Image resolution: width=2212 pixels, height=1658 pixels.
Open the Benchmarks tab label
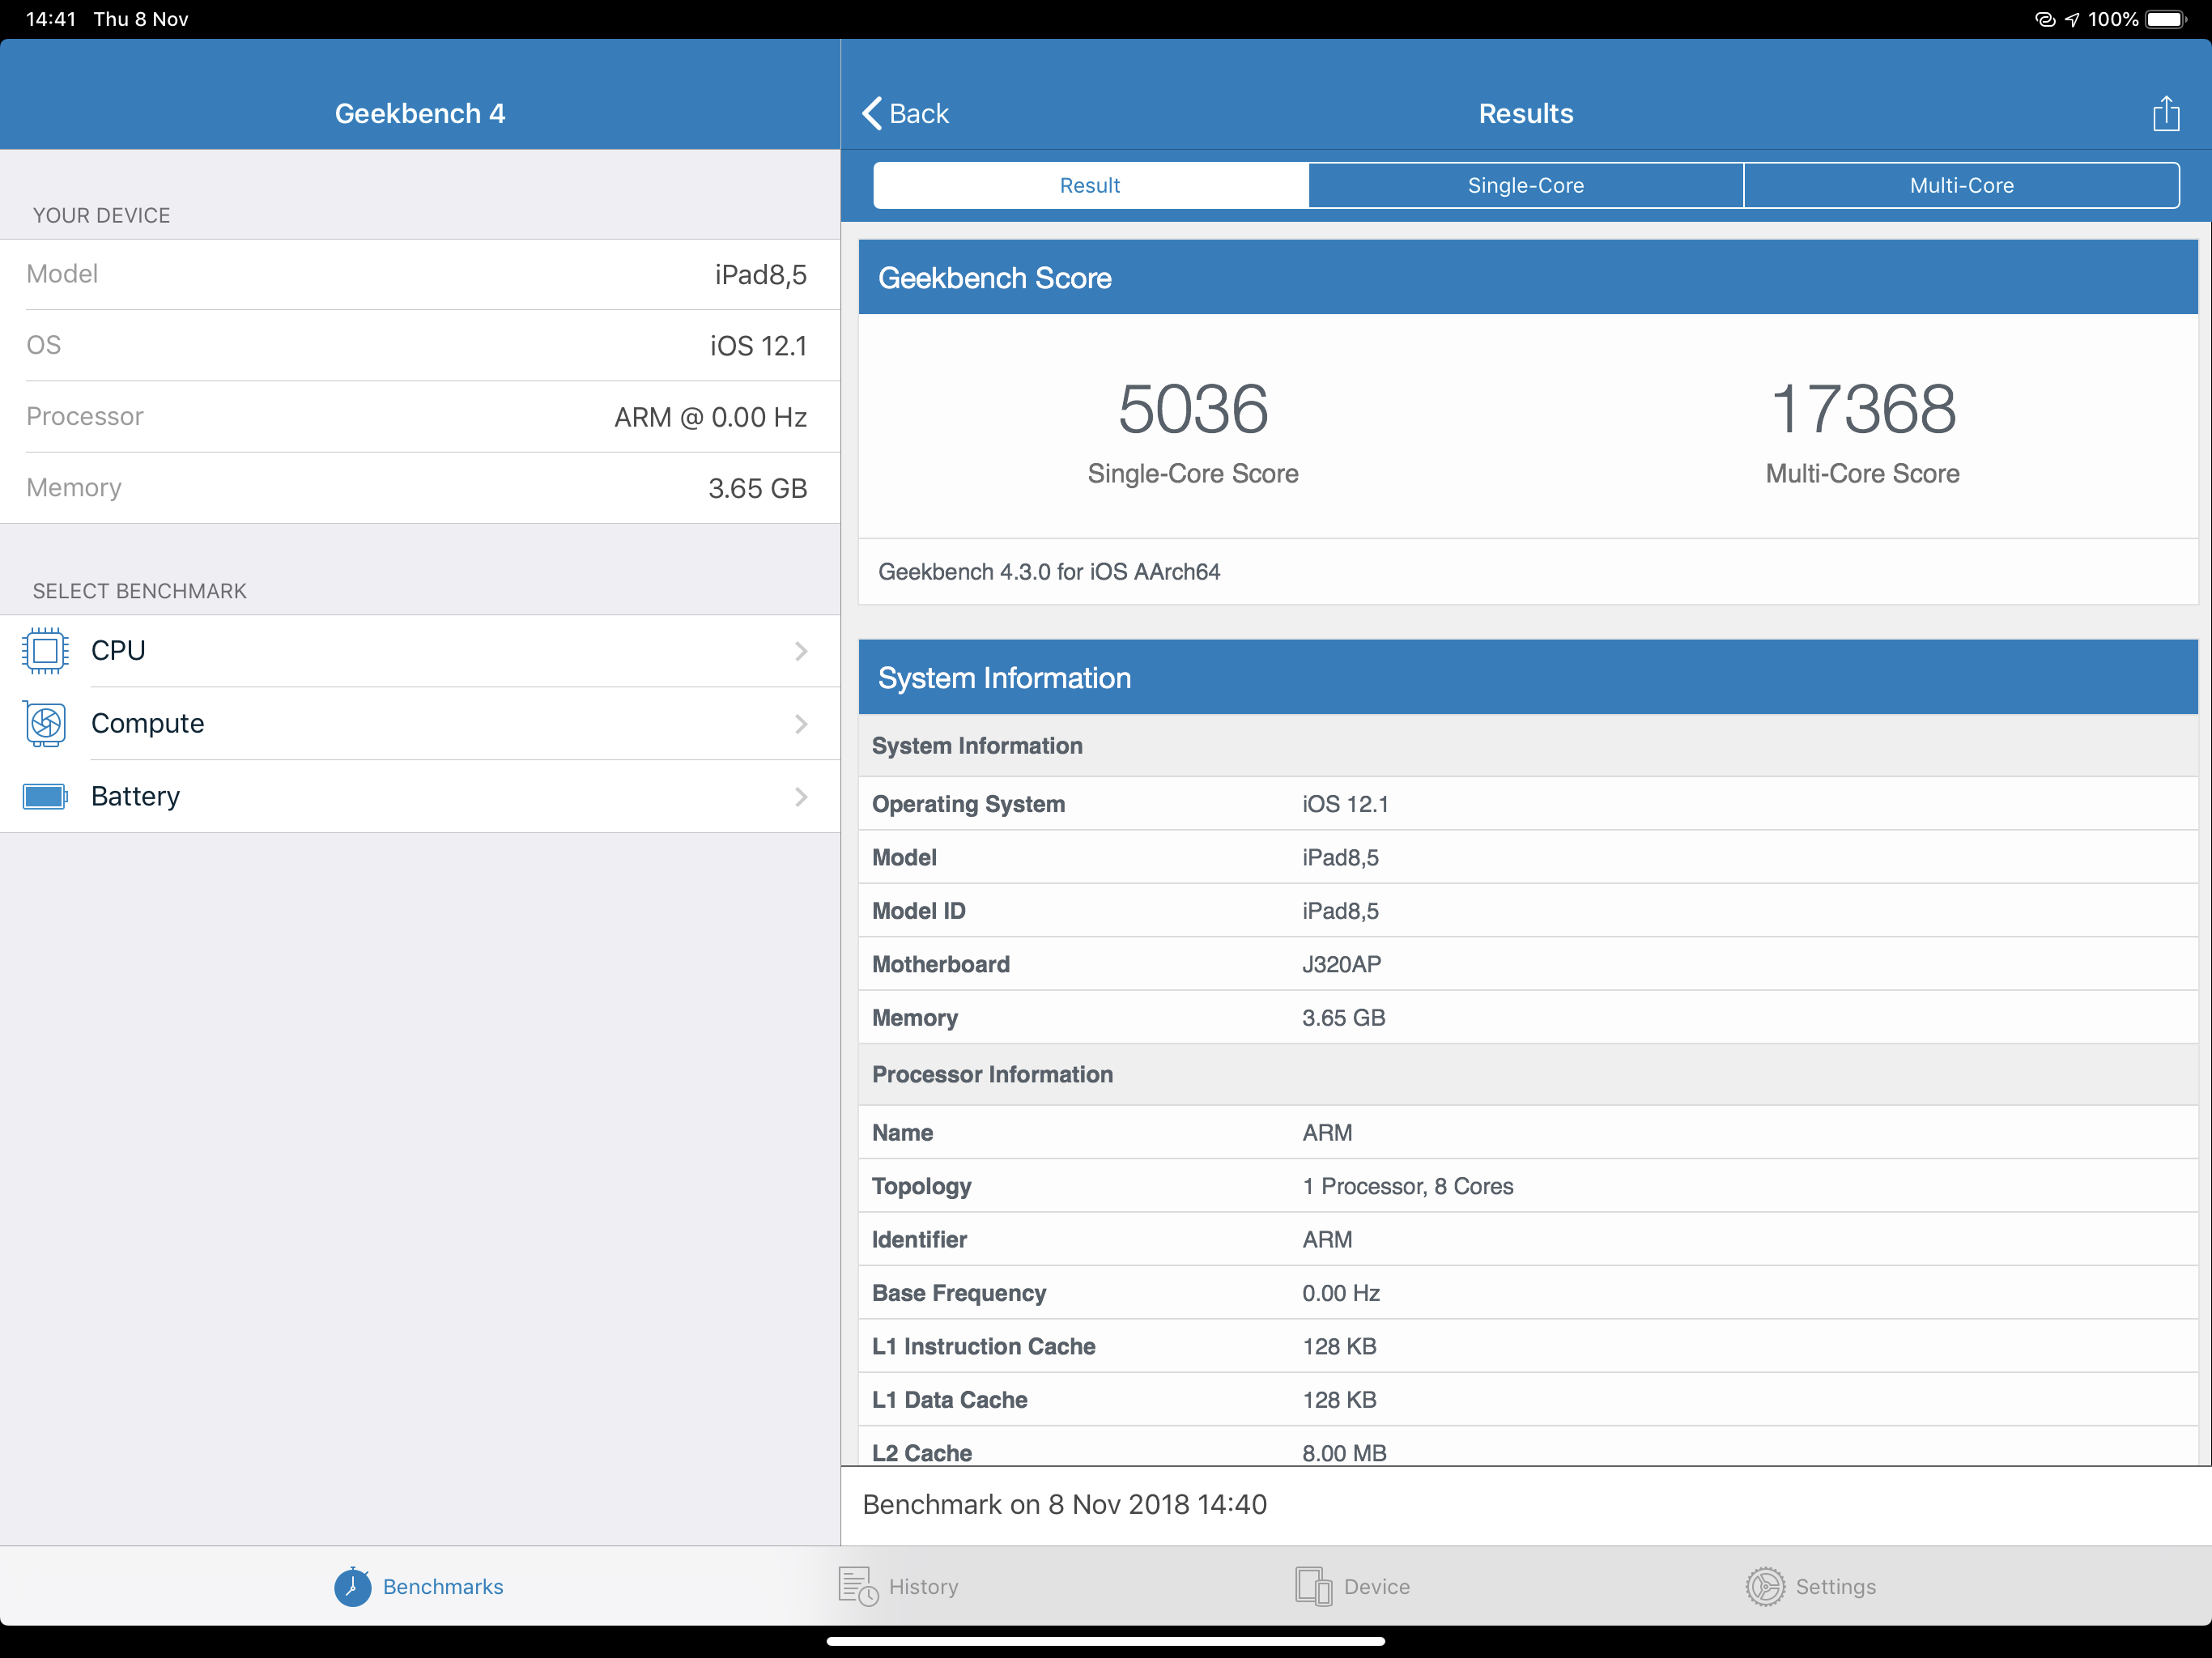point(443,1587)
